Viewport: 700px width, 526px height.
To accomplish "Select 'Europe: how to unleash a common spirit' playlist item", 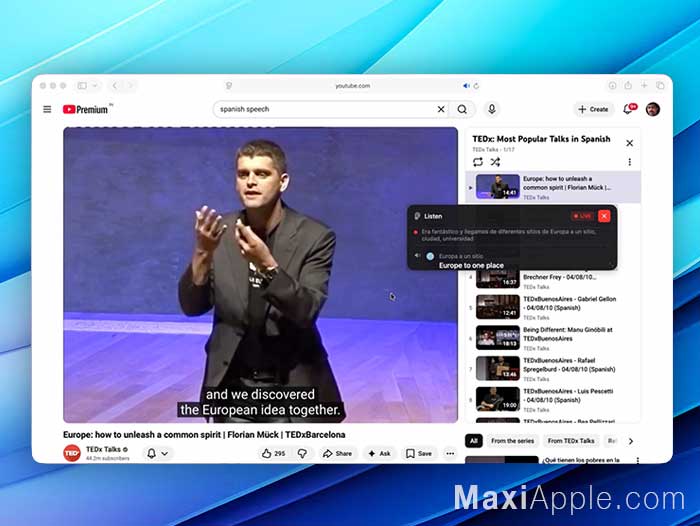I will coord(553,187).
